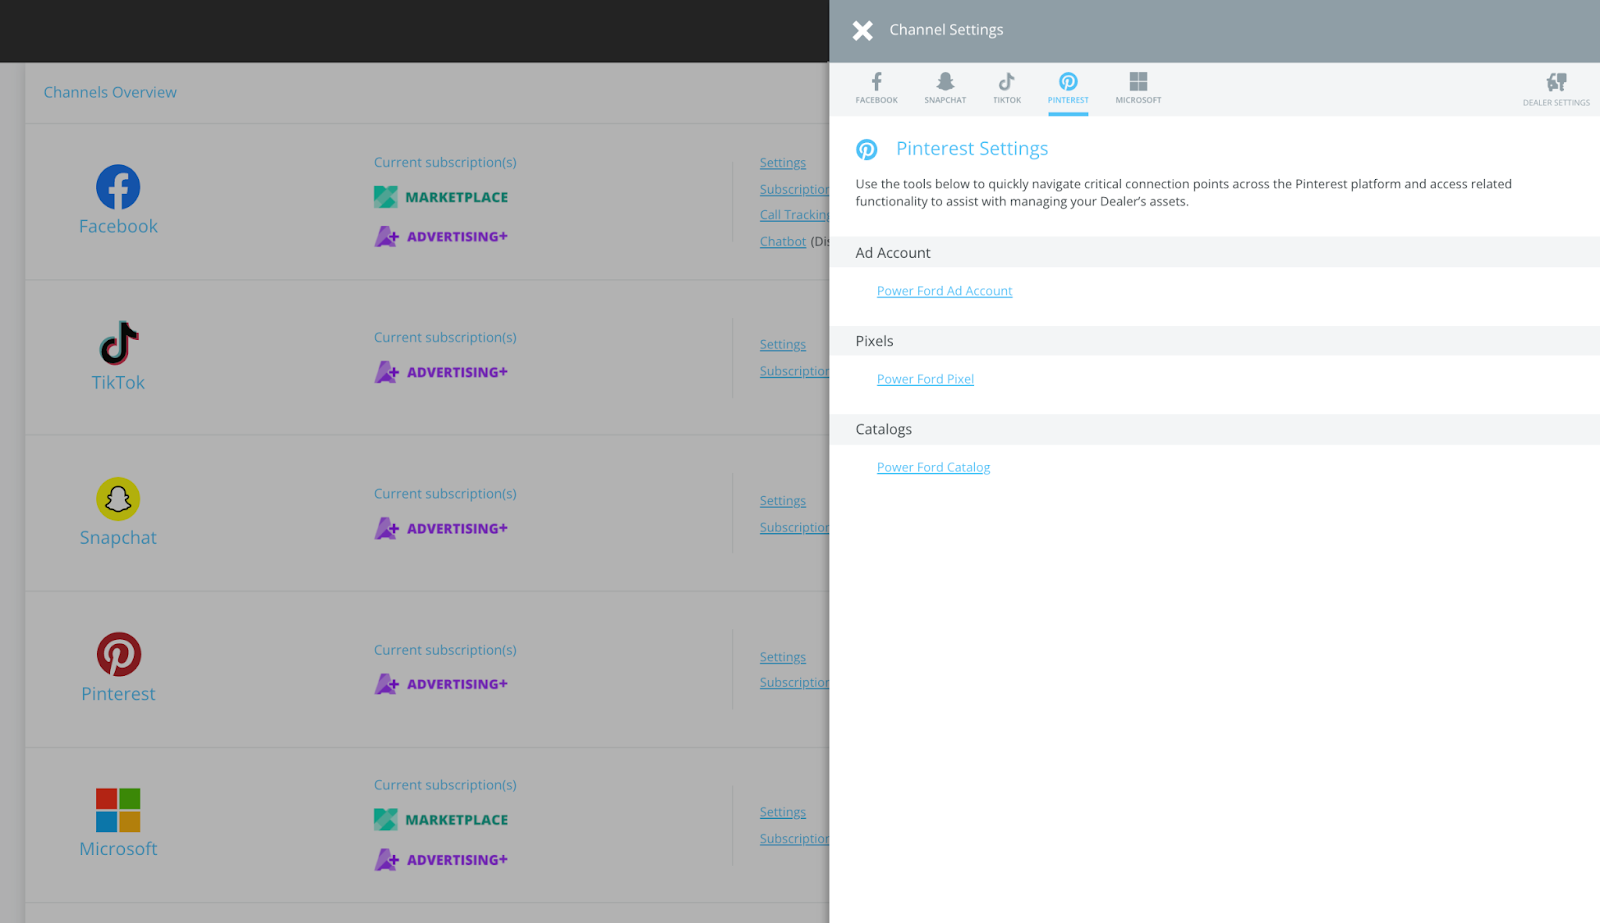This screenshot has width=1600, height=923.
Task: Click the TikTok channel name
Action: coord(118,382)
